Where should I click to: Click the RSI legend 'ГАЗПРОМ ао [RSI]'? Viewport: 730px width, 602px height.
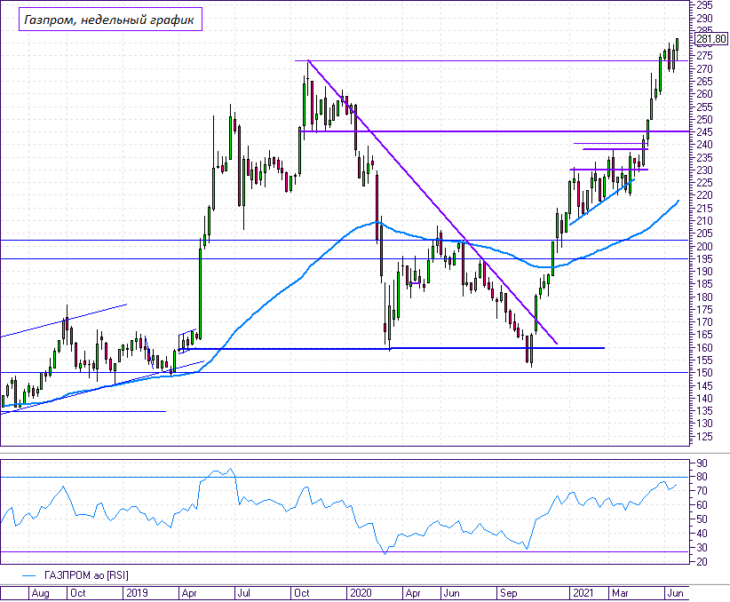coord(87,576)
